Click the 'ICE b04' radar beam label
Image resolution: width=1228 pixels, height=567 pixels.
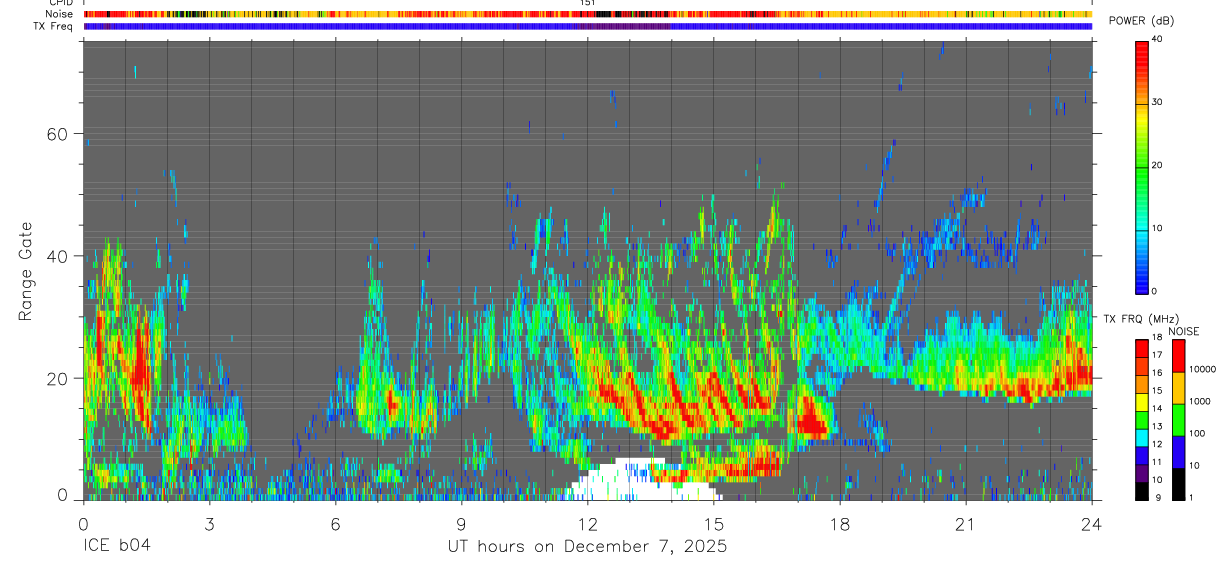(117, 547)
